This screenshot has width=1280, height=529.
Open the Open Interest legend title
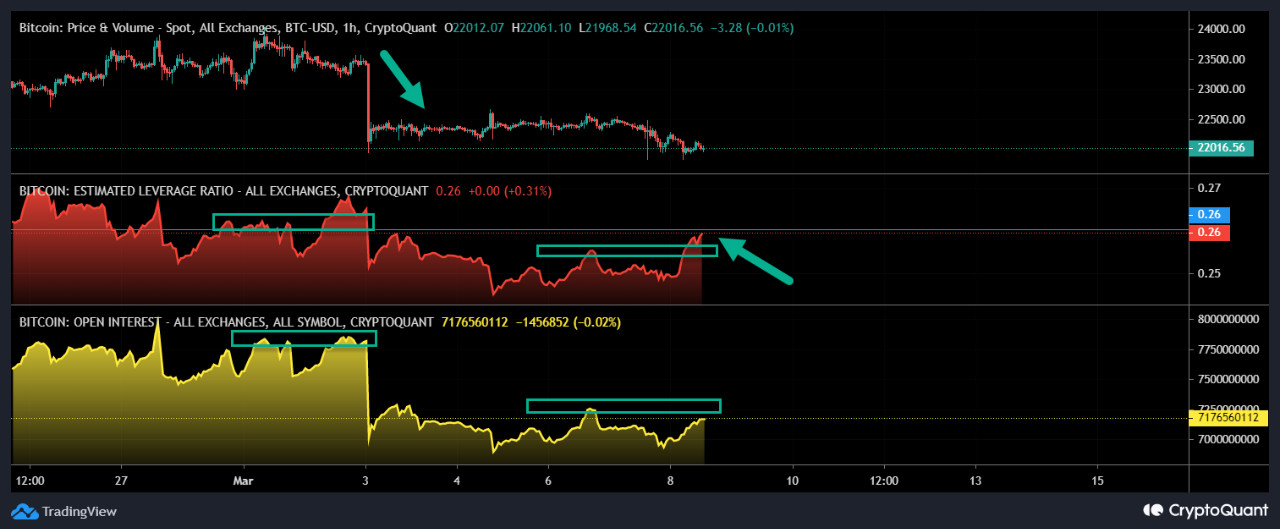tap(224, 322)
